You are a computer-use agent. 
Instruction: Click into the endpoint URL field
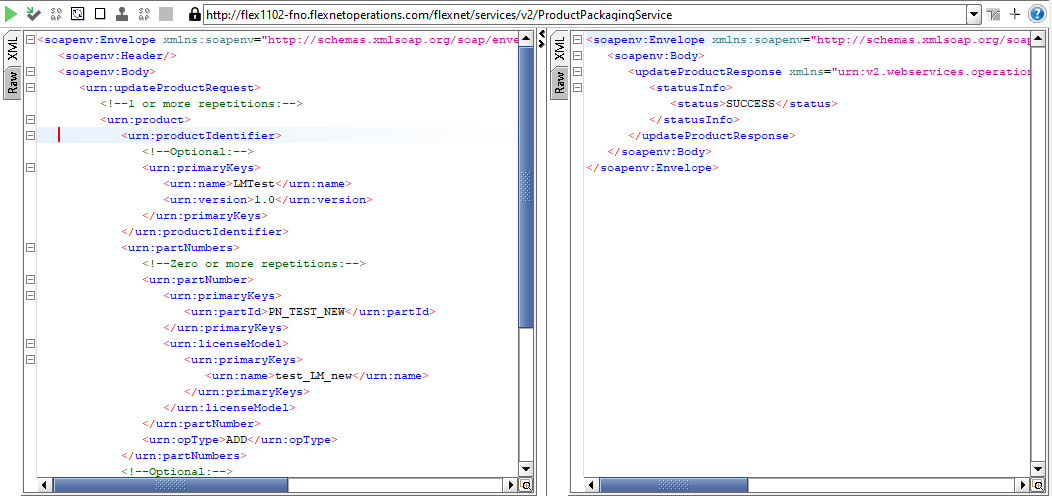(584, 14)
